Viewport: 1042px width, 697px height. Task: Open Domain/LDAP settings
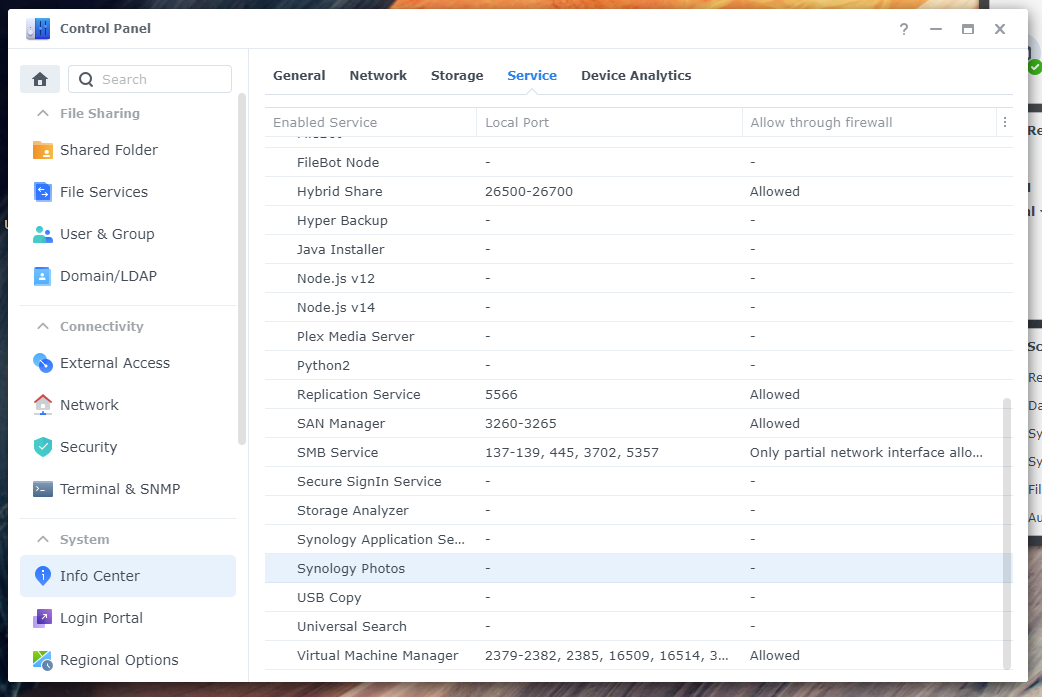point(128,276)
